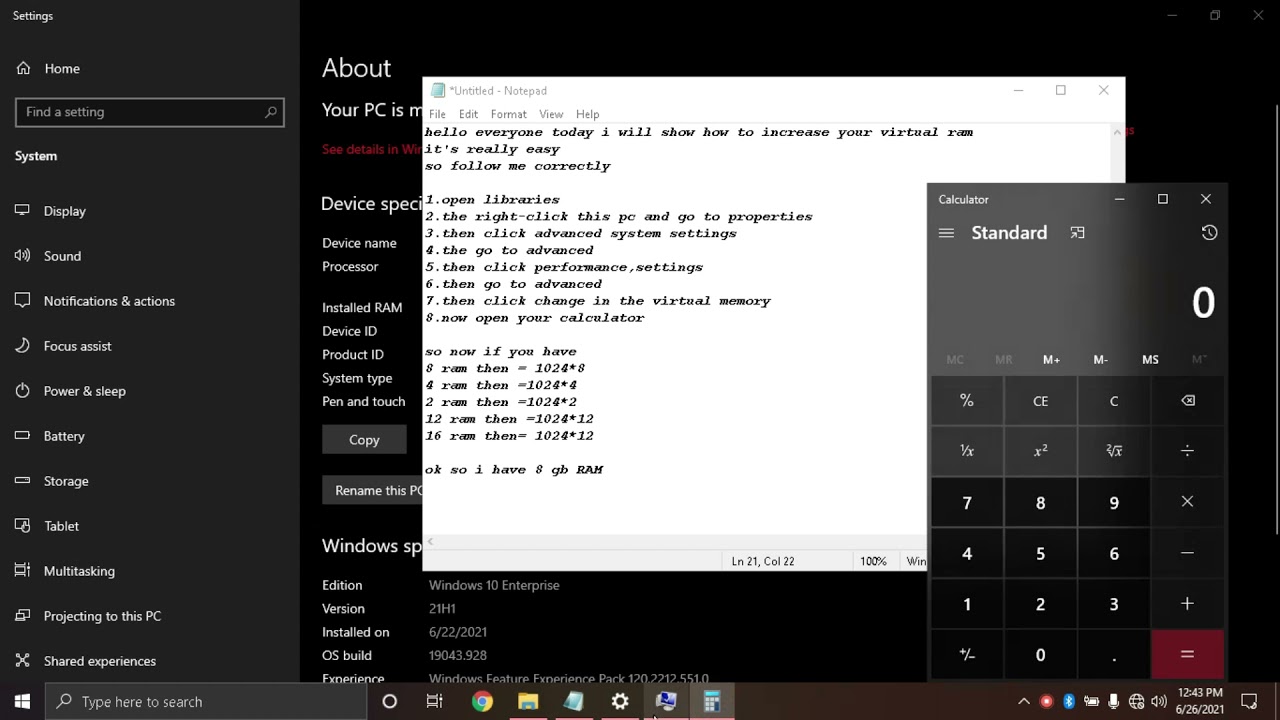Screen dimensions: 1280x720
Task: Click See details in Windows Security link
Action: click(x=371, y=149)
